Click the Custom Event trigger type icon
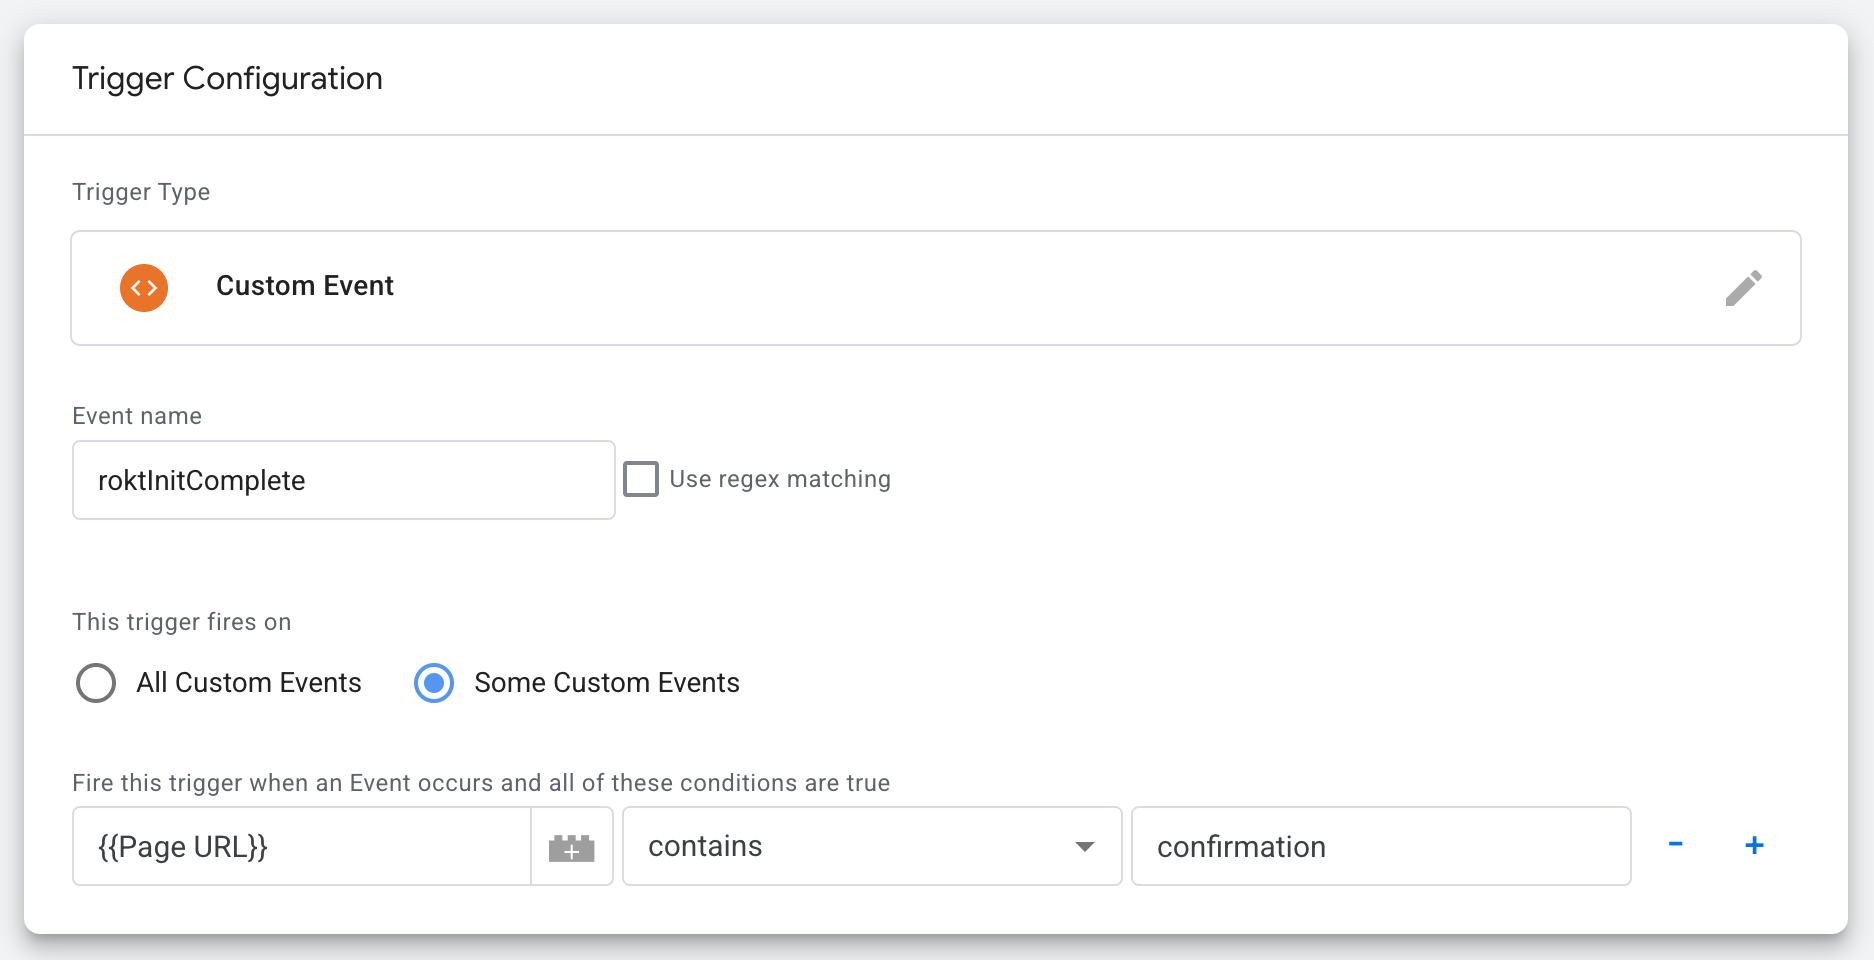This screenshot has width=1874, height=960. click(x=144, y=288)
